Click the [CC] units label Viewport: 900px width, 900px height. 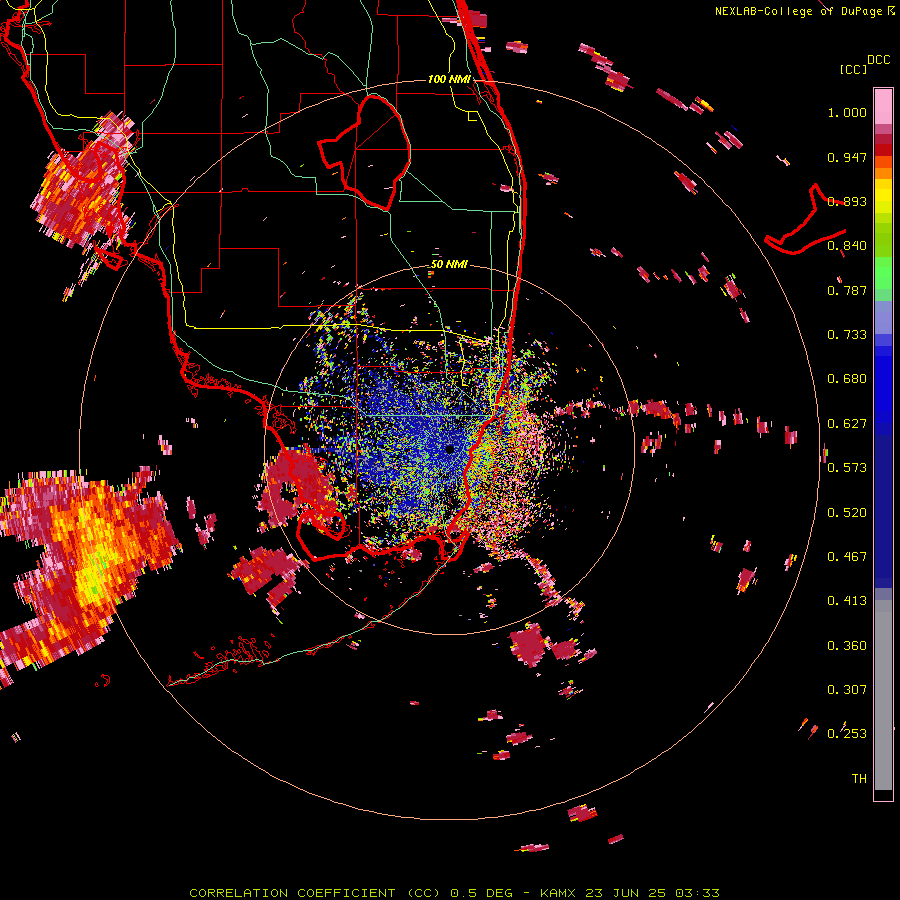(853, 69)
